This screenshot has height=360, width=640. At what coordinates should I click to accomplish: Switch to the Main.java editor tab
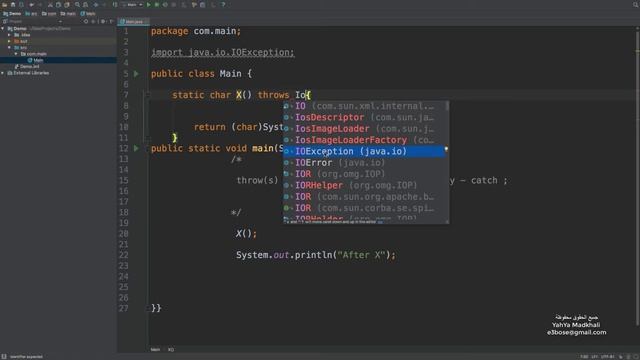tap(133, 21)
